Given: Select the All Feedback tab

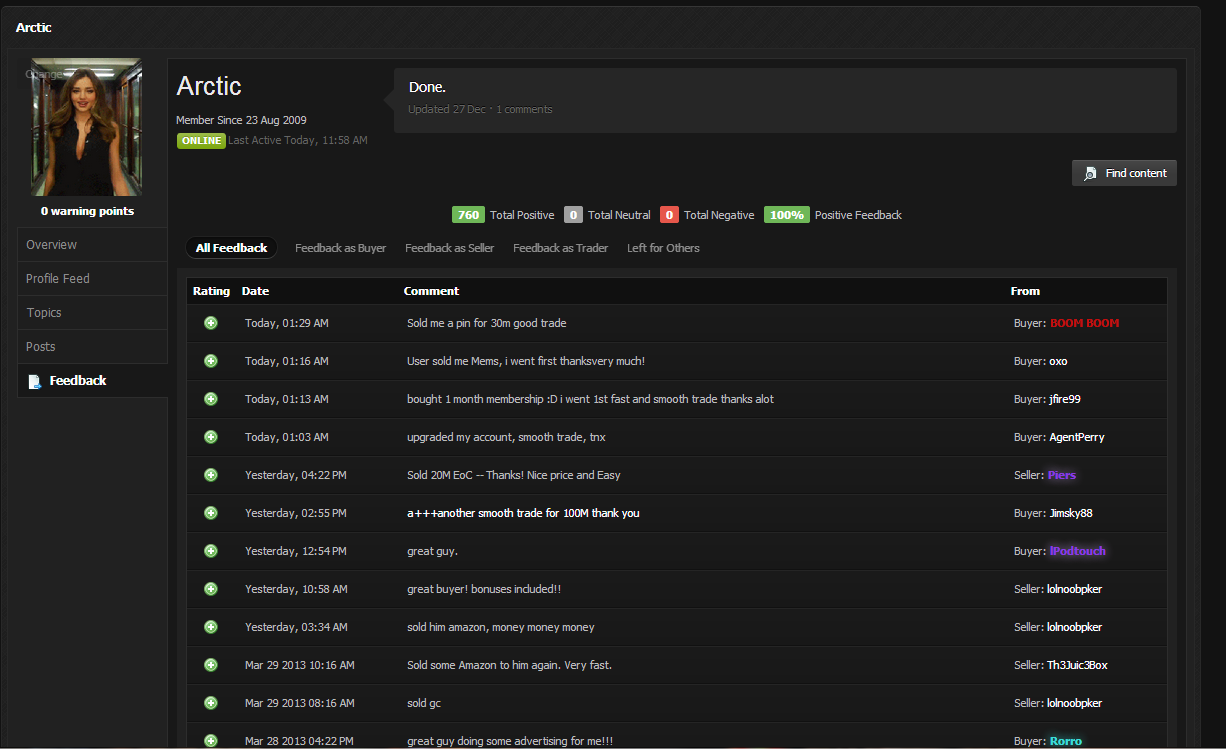Looking at the screenshot, I should click(x=231, y=248).
